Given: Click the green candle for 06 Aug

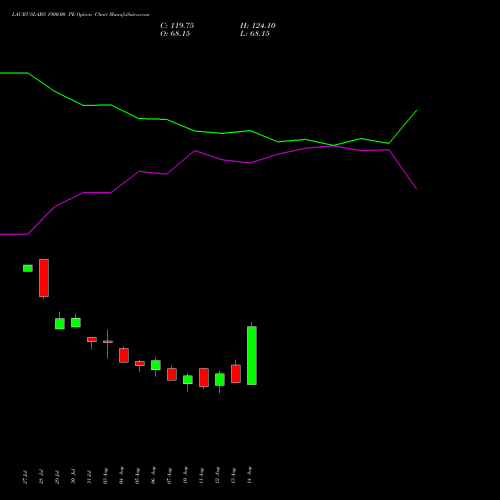Looking at the screenshot, I should pyautogui.click(x=156, y=365).
